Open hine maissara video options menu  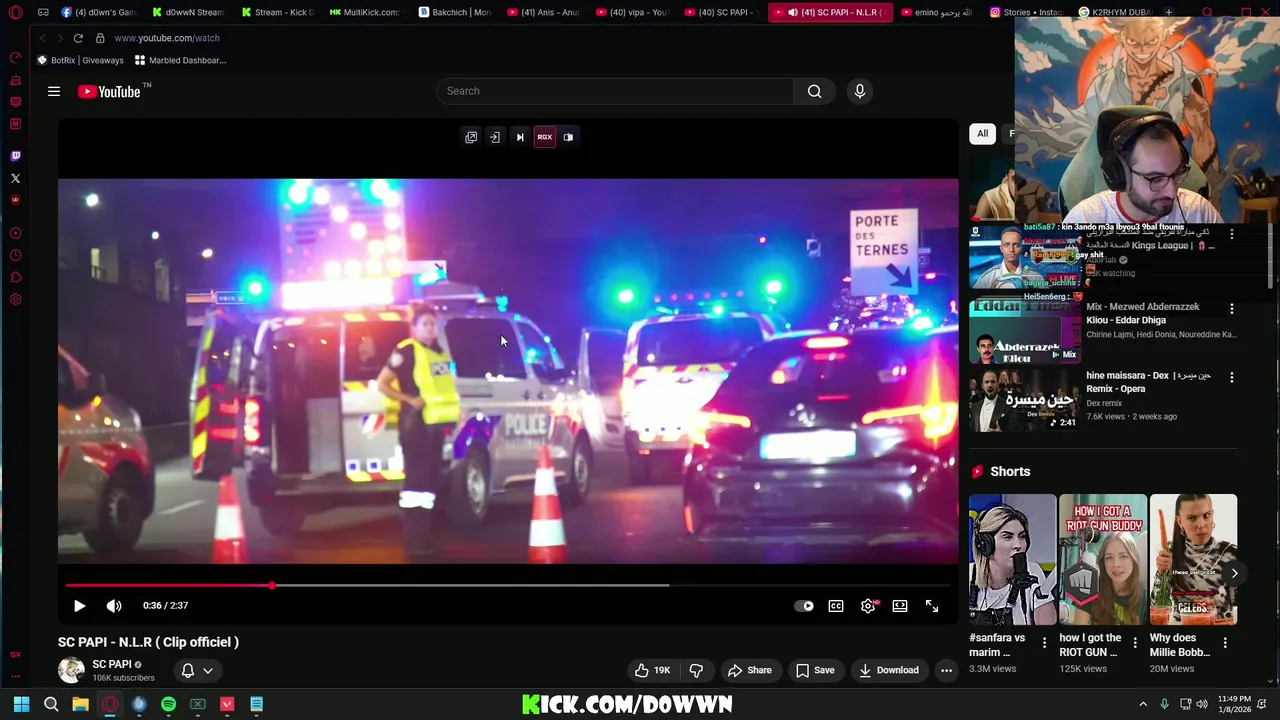(1232, 378)
